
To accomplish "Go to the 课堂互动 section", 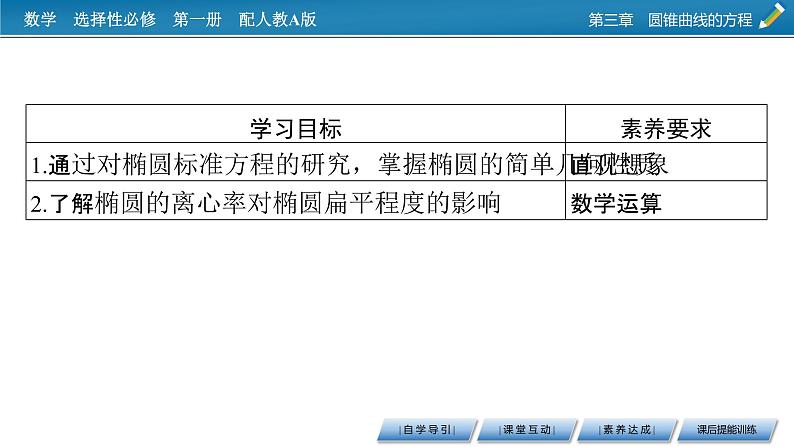I will tap(525, 430).
